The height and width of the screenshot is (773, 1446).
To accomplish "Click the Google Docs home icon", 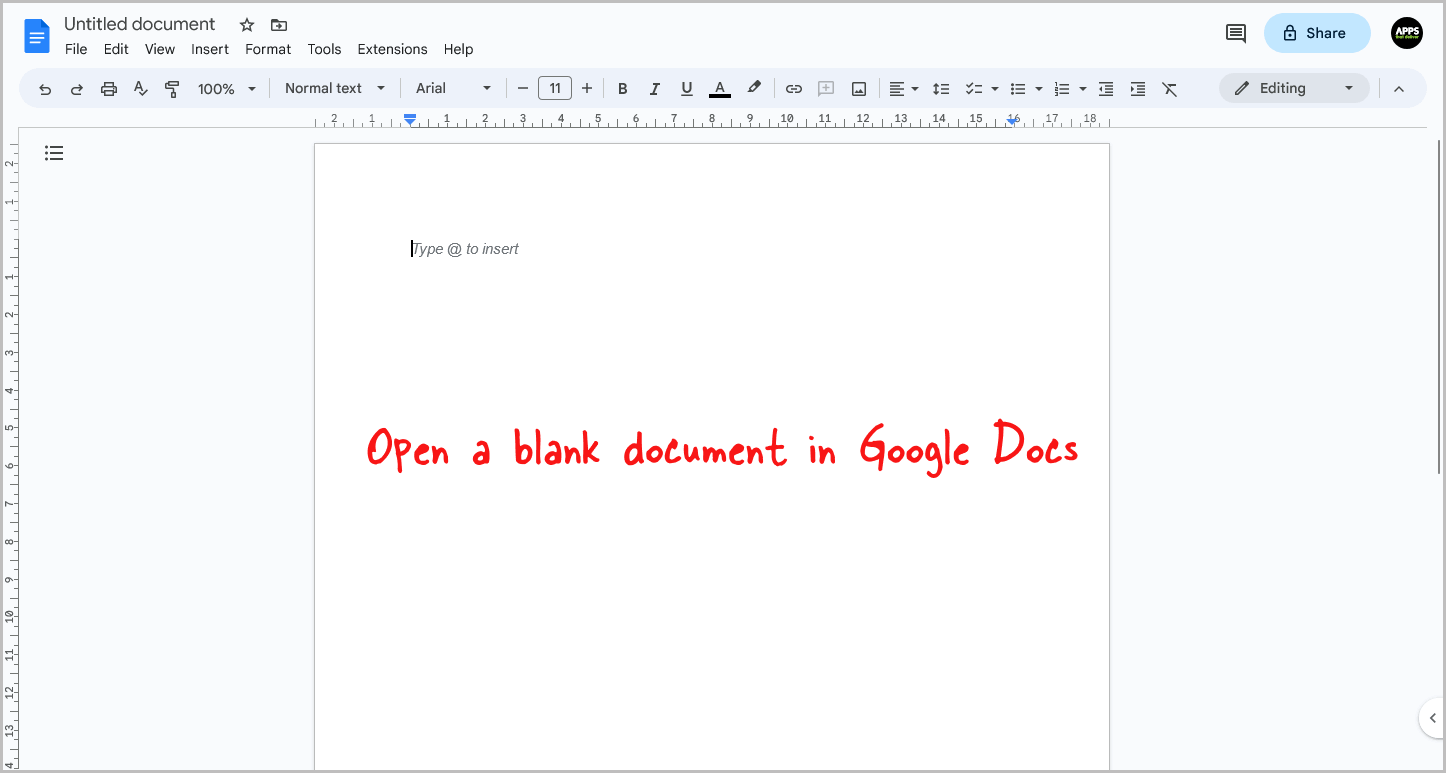I will [37, 37].
